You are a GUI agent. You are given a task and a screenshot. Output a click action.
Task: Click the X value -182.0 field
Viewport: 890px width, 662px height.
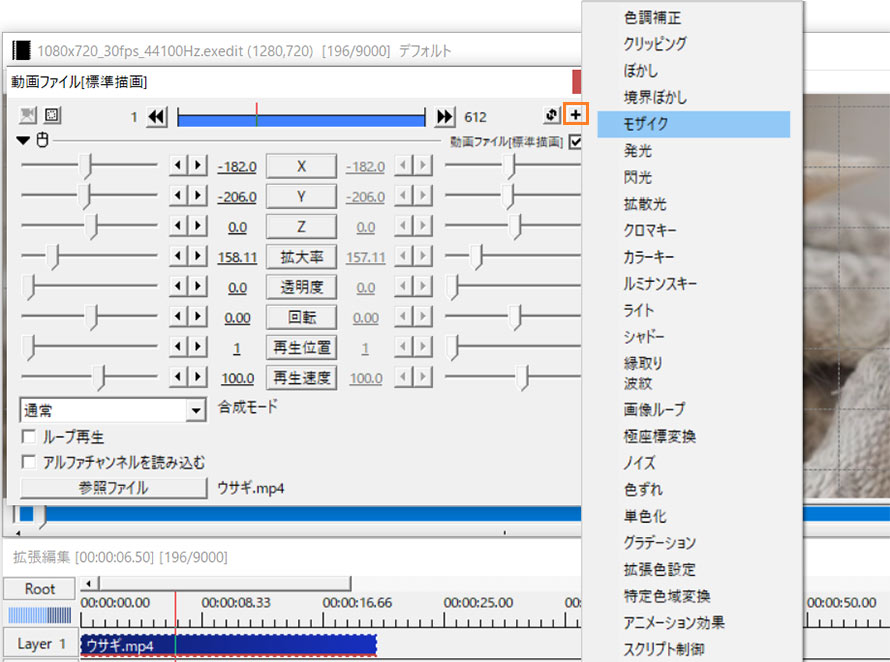[237, 166]
